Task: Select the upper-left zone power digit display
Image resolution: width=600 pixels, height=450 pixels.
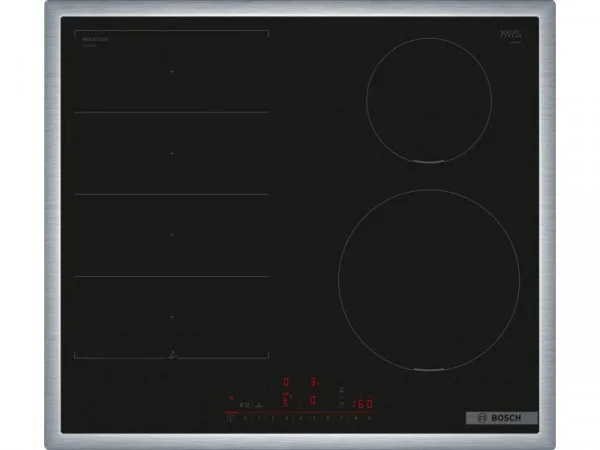Action: [286, 382]
